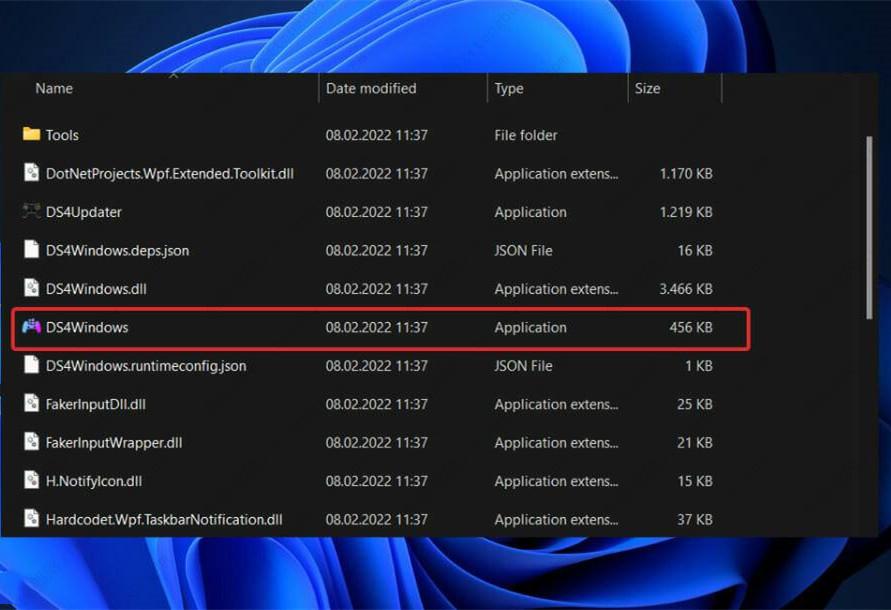Select the H.NotifyIcon.dll file icon

coord(31,481)
